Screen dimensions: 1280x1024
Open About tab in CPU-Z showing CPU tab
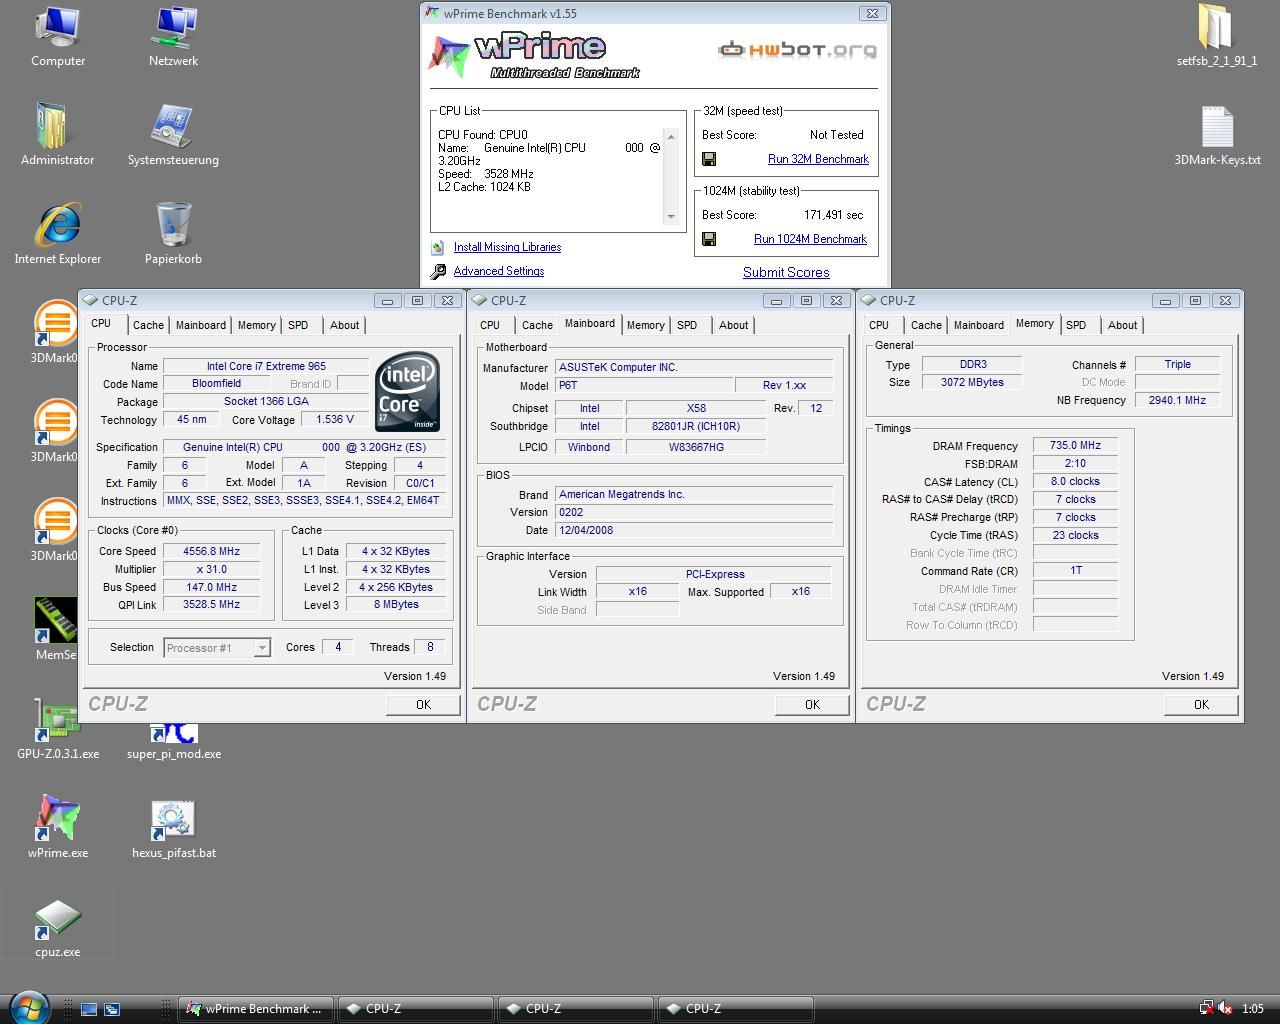coord(345,325)
